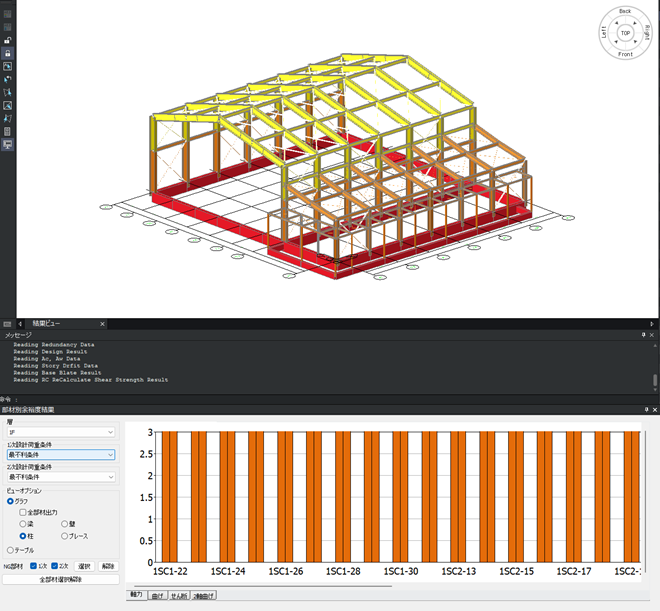The image size is (660, 611).
Task: Click the highlighted closed padlock lock icon
Action: point(7,53)
